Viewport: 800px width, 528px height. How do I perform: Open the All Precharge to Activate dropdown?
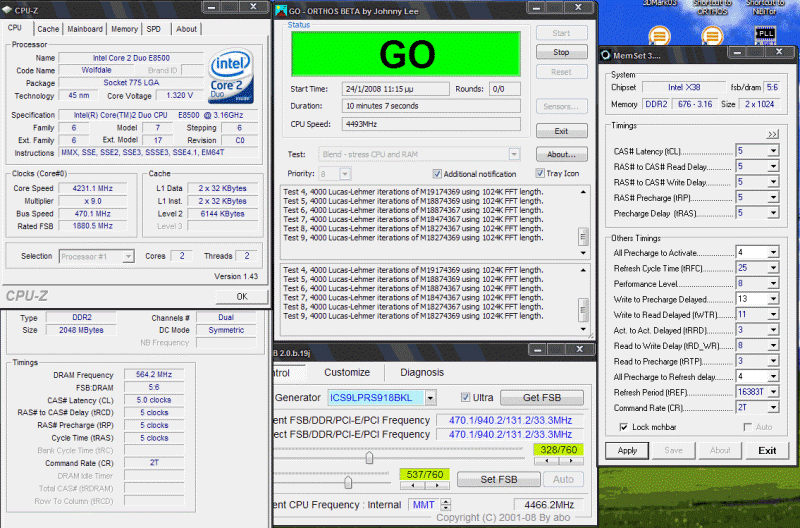point(773,253)
